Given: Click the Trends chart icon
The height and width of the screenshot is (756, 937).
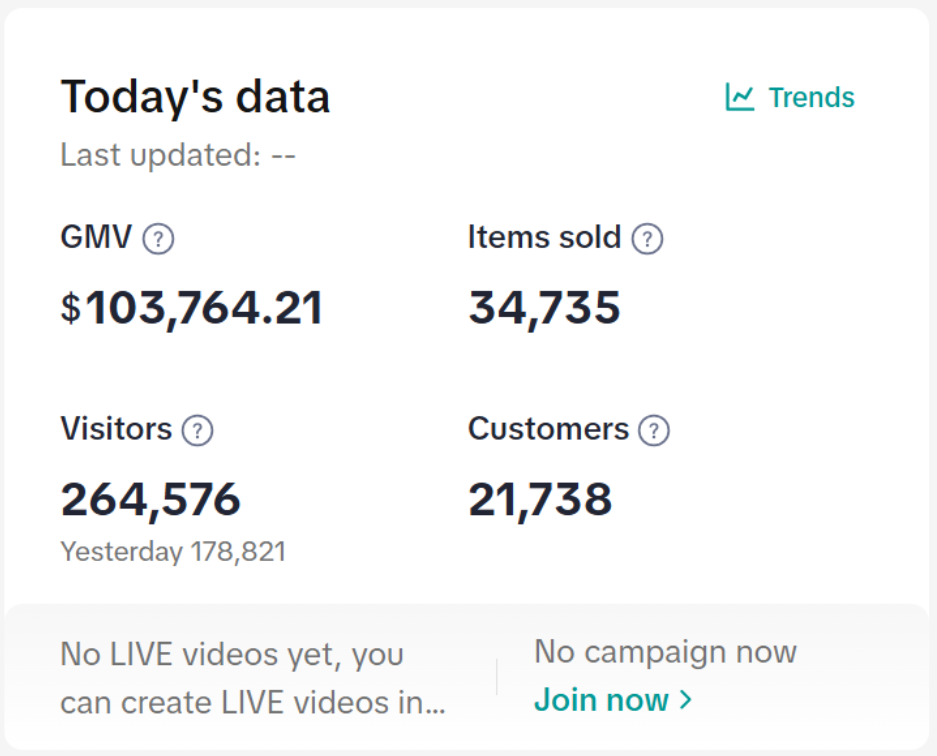Looking at the screenshot, I should (740, 97).
